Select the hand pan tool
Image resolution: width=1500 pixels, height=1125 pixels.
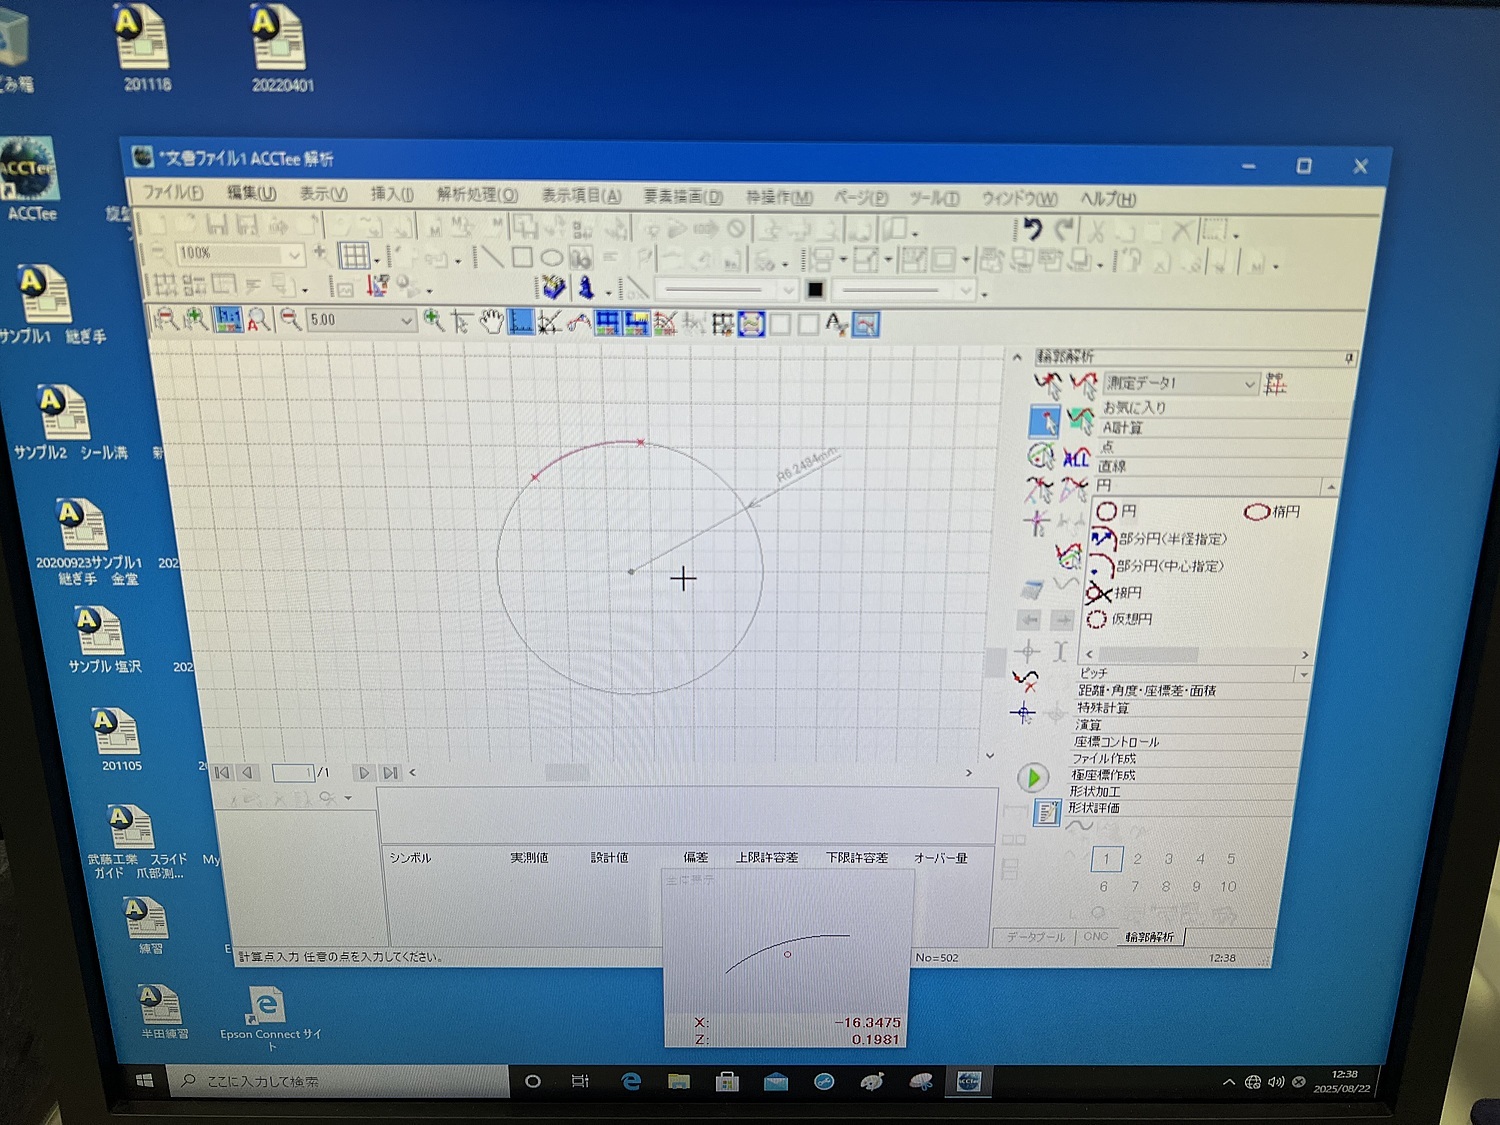click(x=491, y=322)
